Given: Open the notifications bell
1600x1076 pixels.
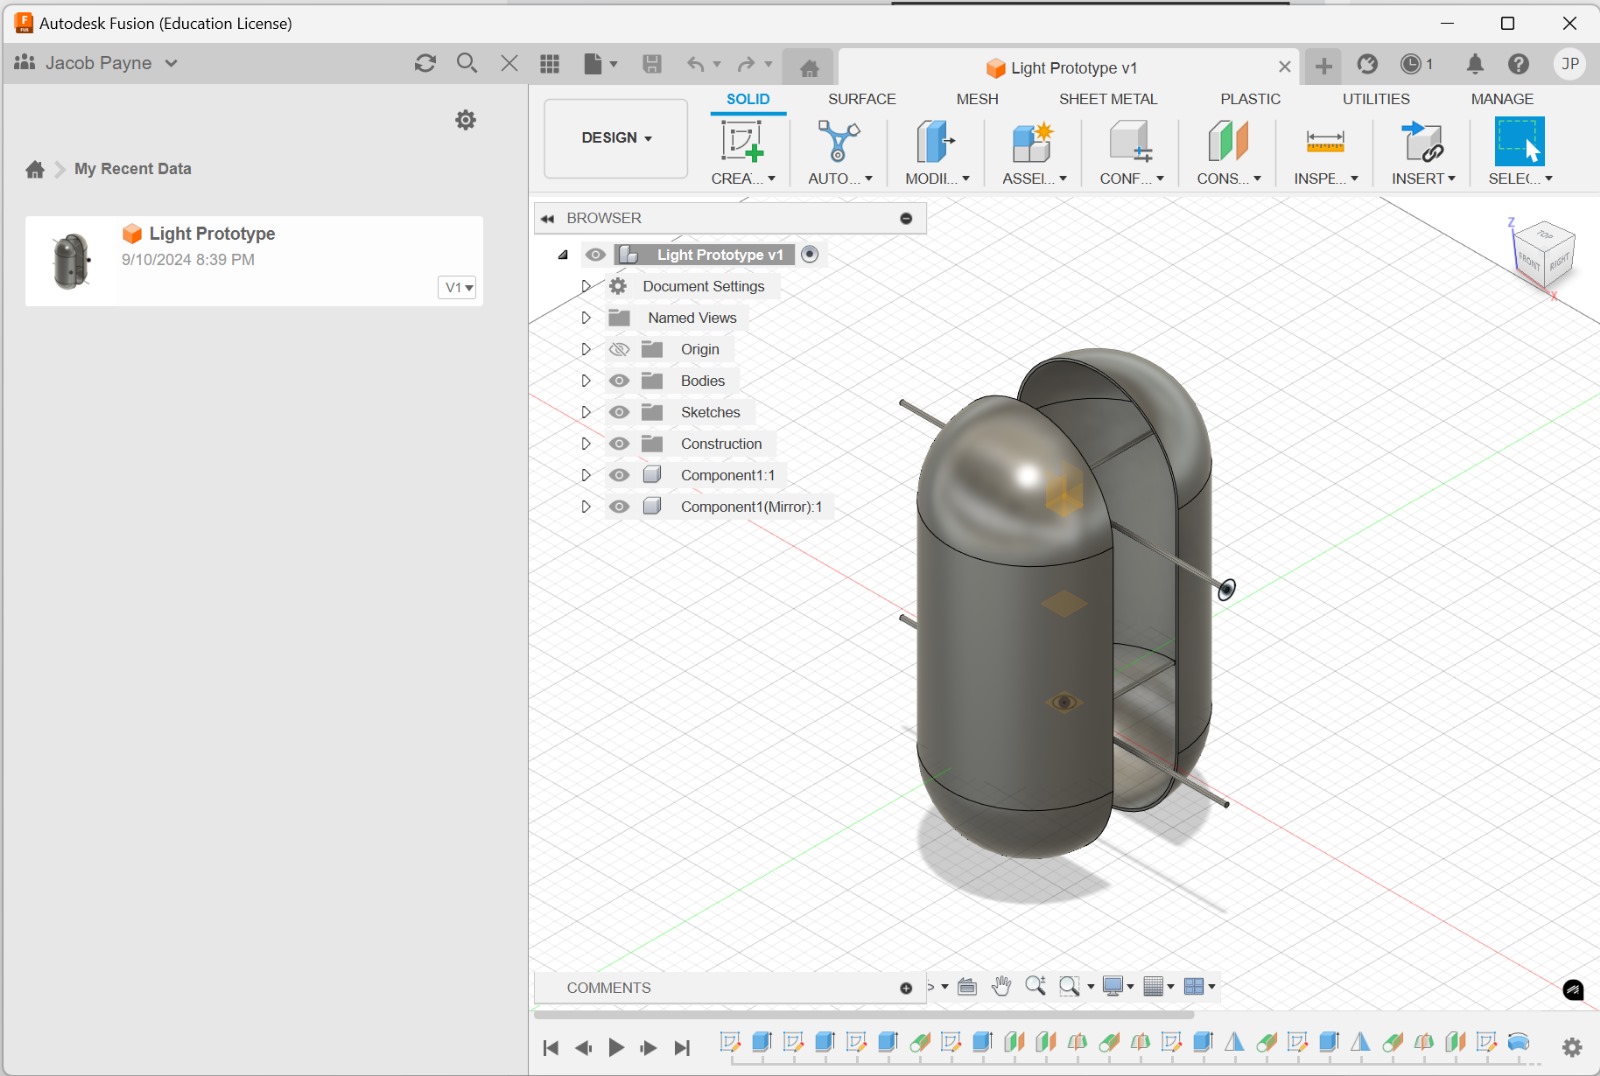Looking at the screenshot, I should pos(1475,64).
